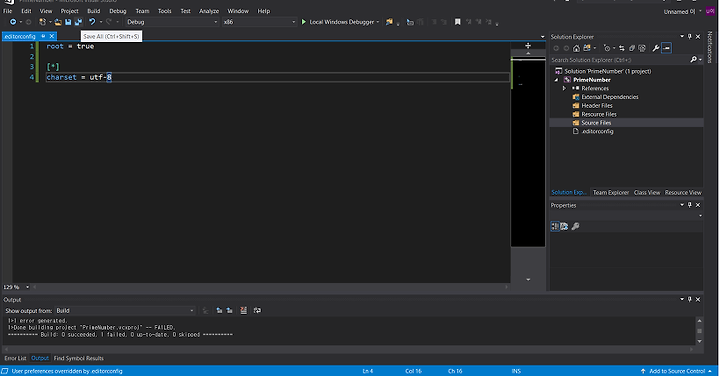
Task: Click Property Pages wrench icon in Properties
Action: click(575, 226)
